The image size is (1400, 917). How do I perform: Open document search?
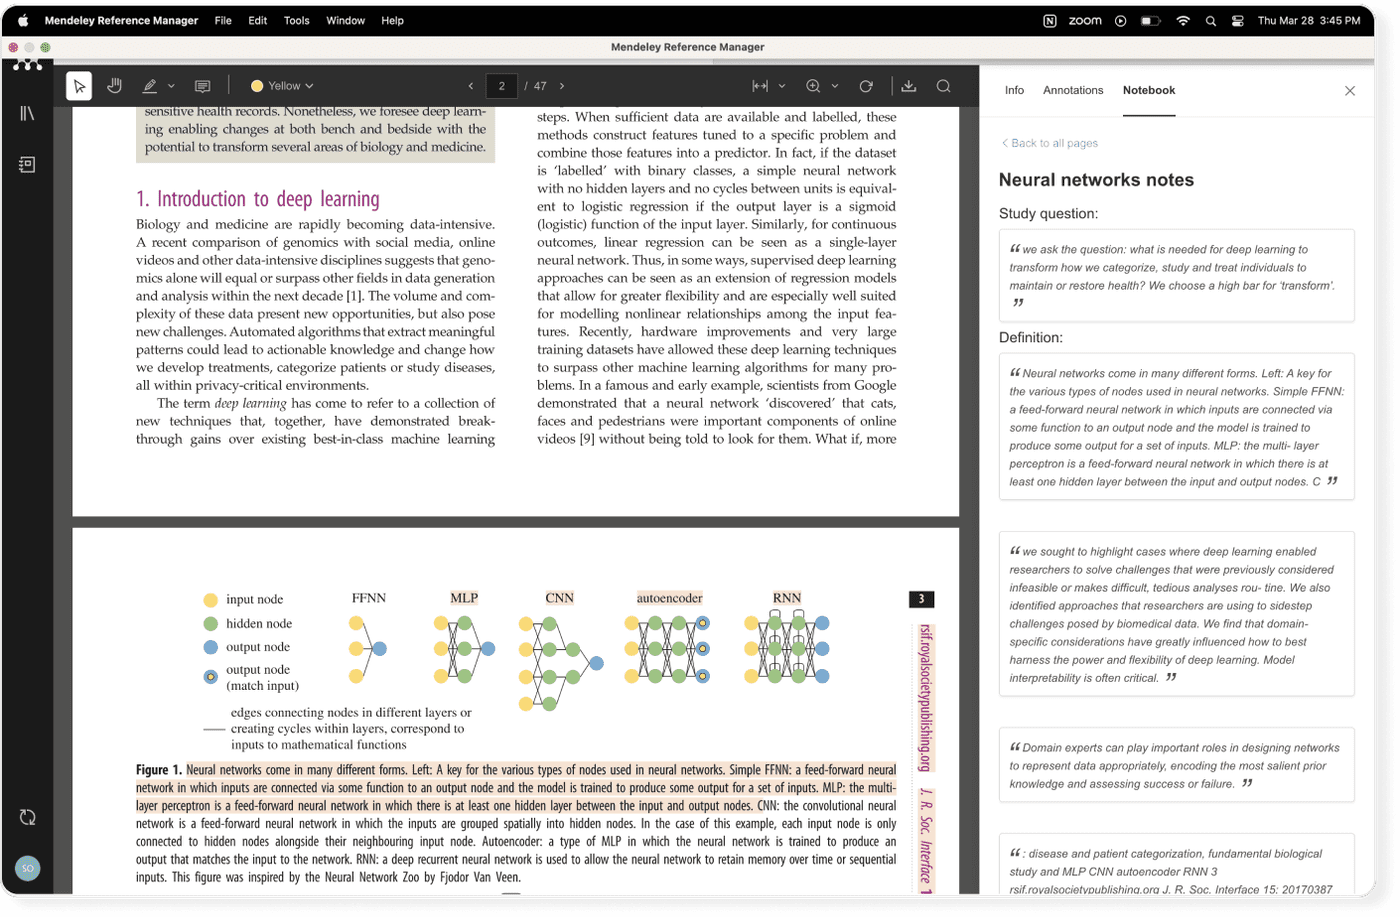(944, 86)
